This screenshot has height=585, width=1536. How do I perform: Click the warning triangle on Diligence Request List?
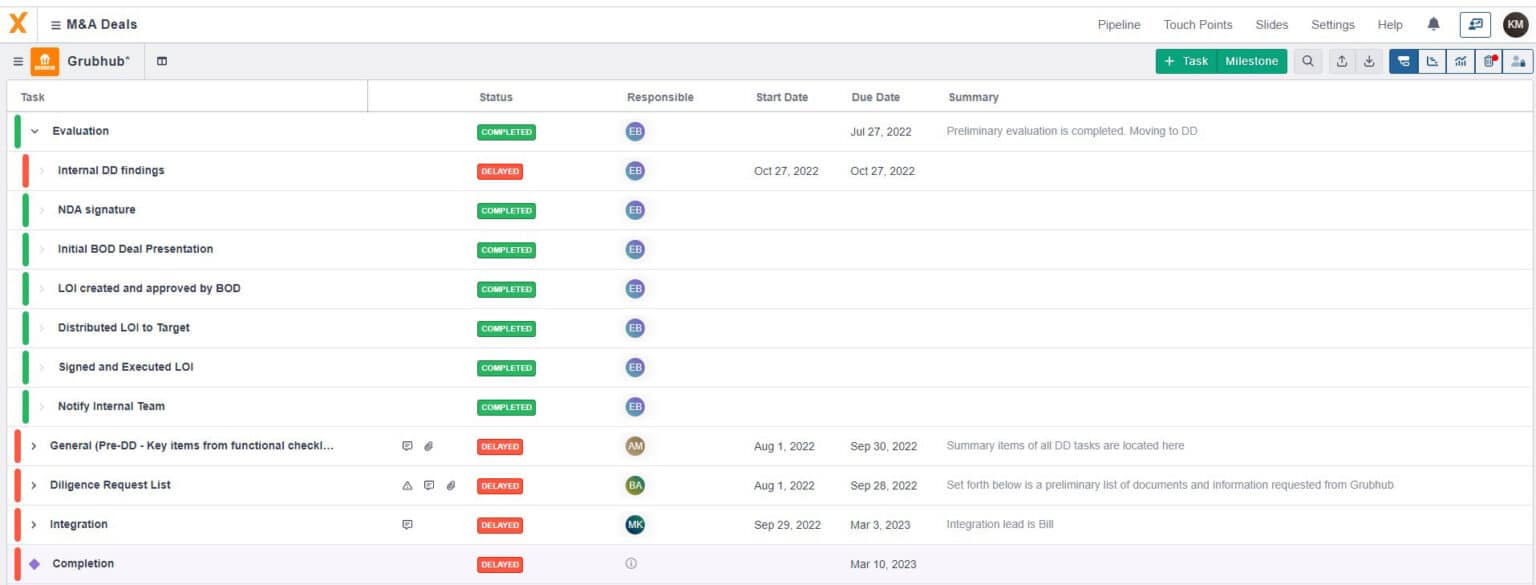[407, 485]
